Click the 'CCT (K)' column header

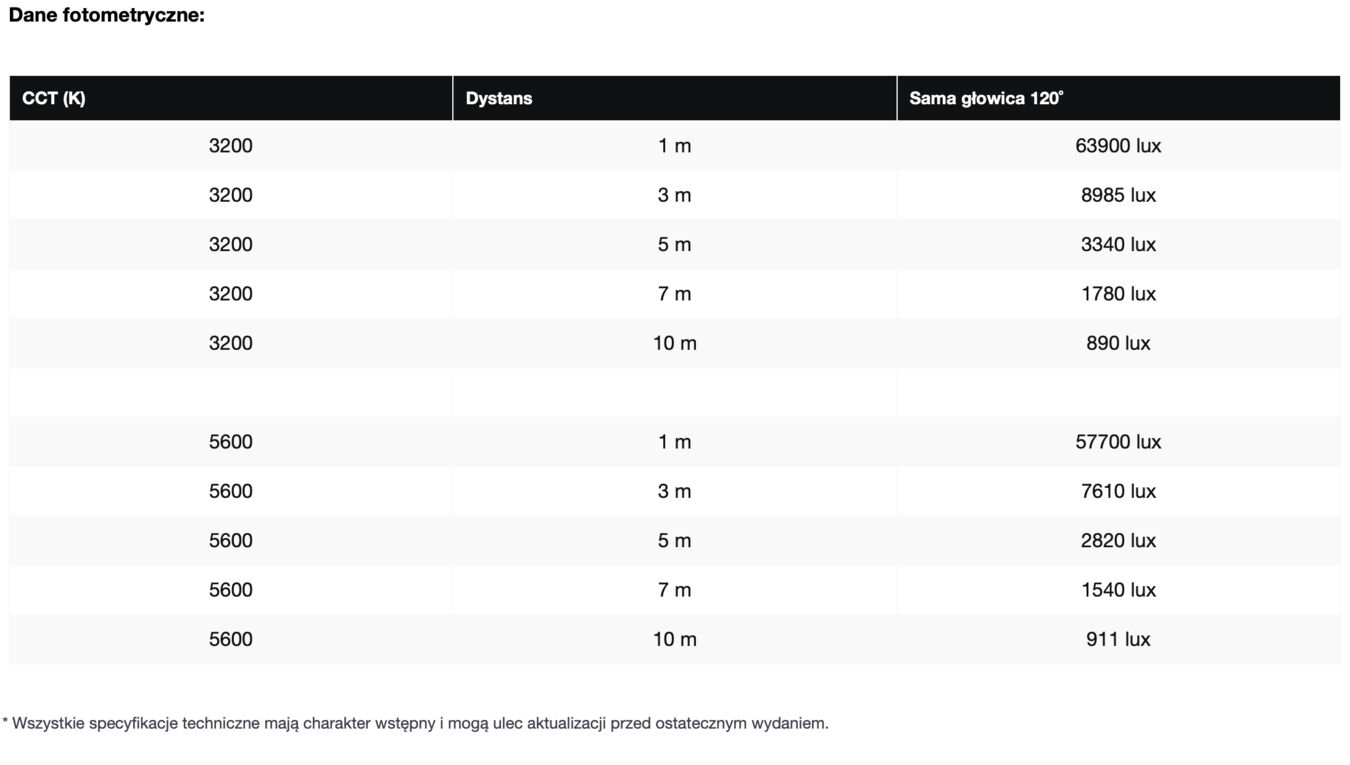tap(54, 98)
